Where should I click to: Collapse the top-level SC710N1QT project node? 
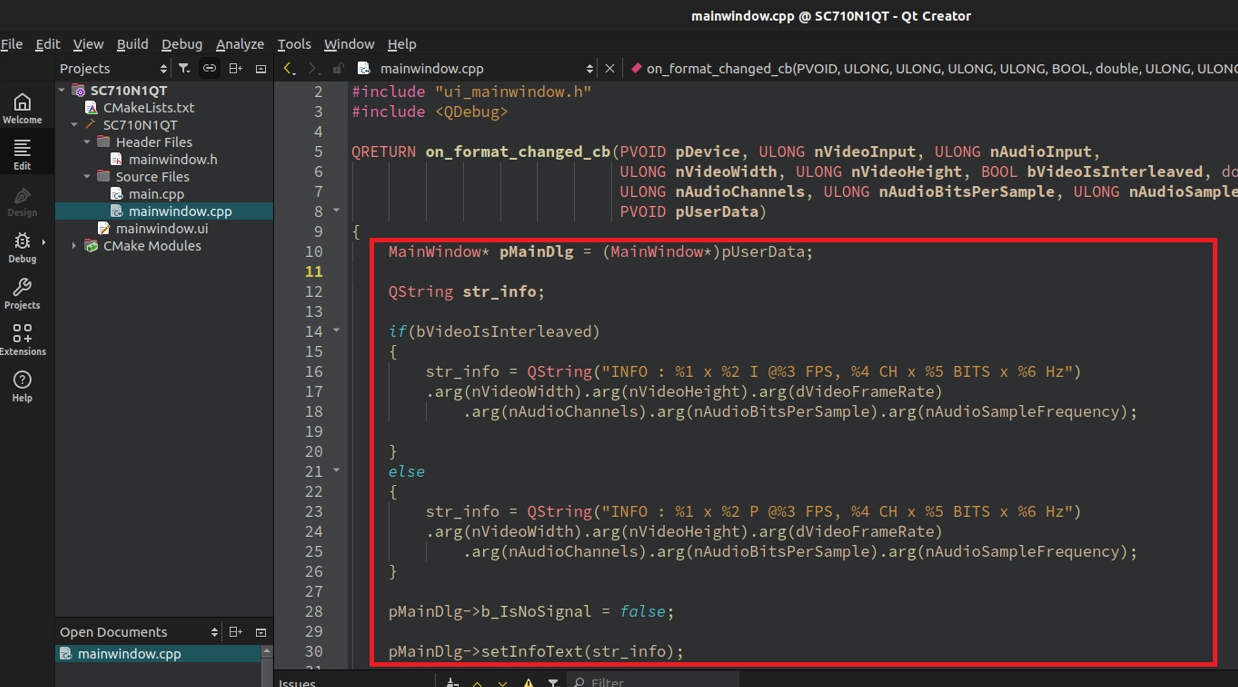[x=62, y=90]
